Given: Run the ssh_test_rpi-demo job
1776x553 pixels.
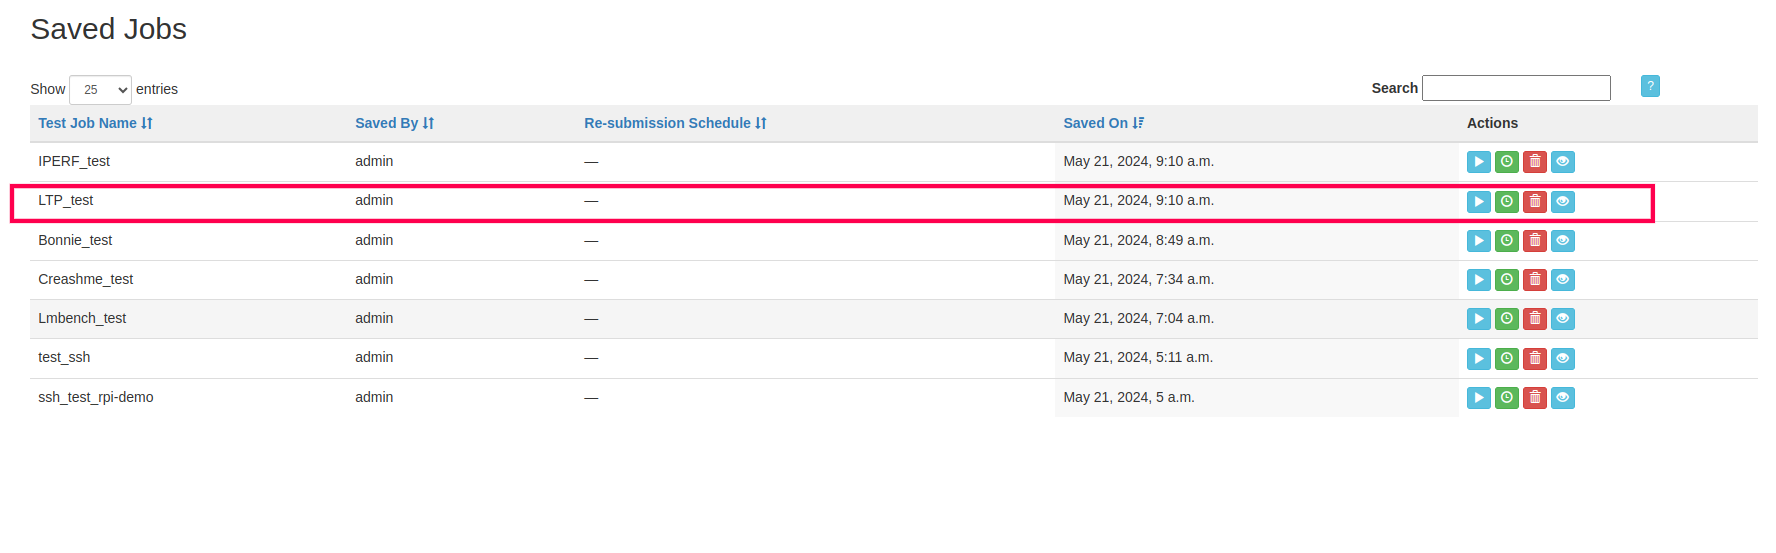Looking at the screenshot, I should click(x=1478, y=398).
